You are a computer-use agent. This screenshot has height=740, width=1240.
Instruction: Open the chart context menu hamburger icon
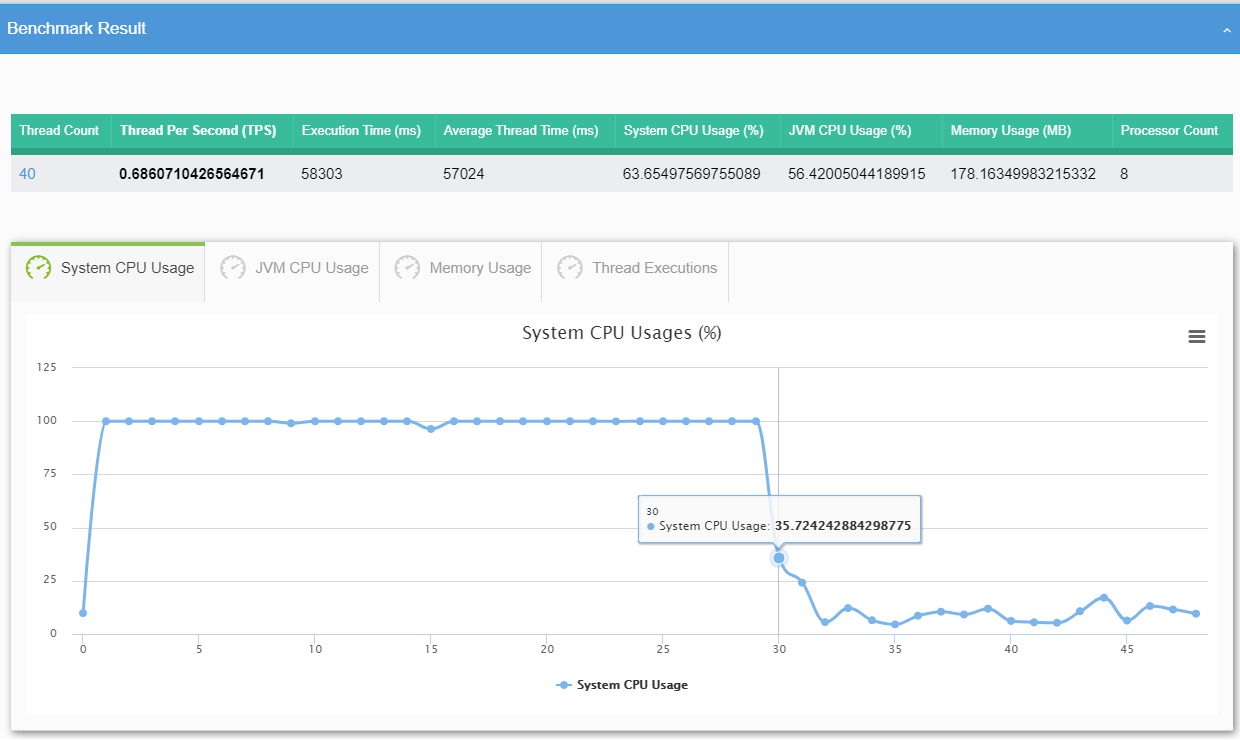(x=1197, y=337)
